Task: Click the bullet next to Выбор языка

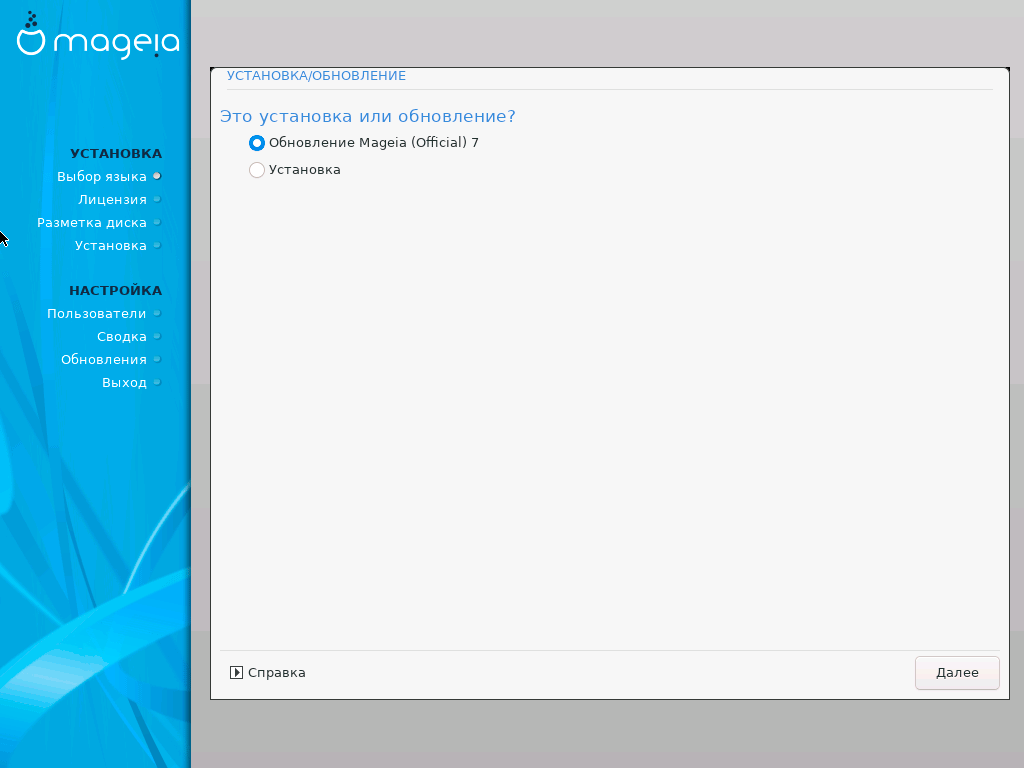Action: [x=157, y=176]
